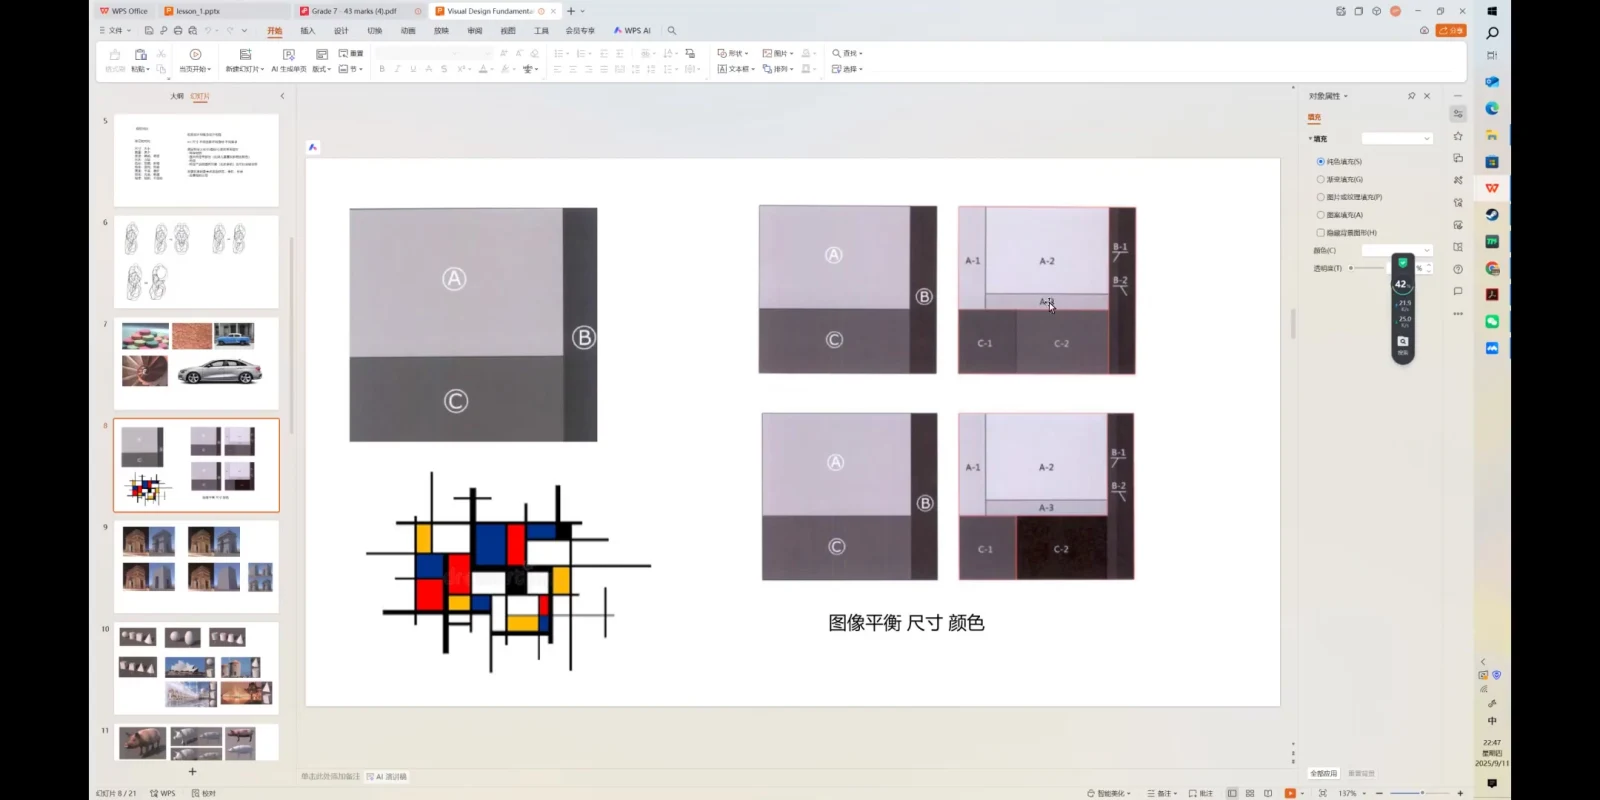
Task: Open the color (C) dropdown in properties panel
Action: click(1397, 250)
